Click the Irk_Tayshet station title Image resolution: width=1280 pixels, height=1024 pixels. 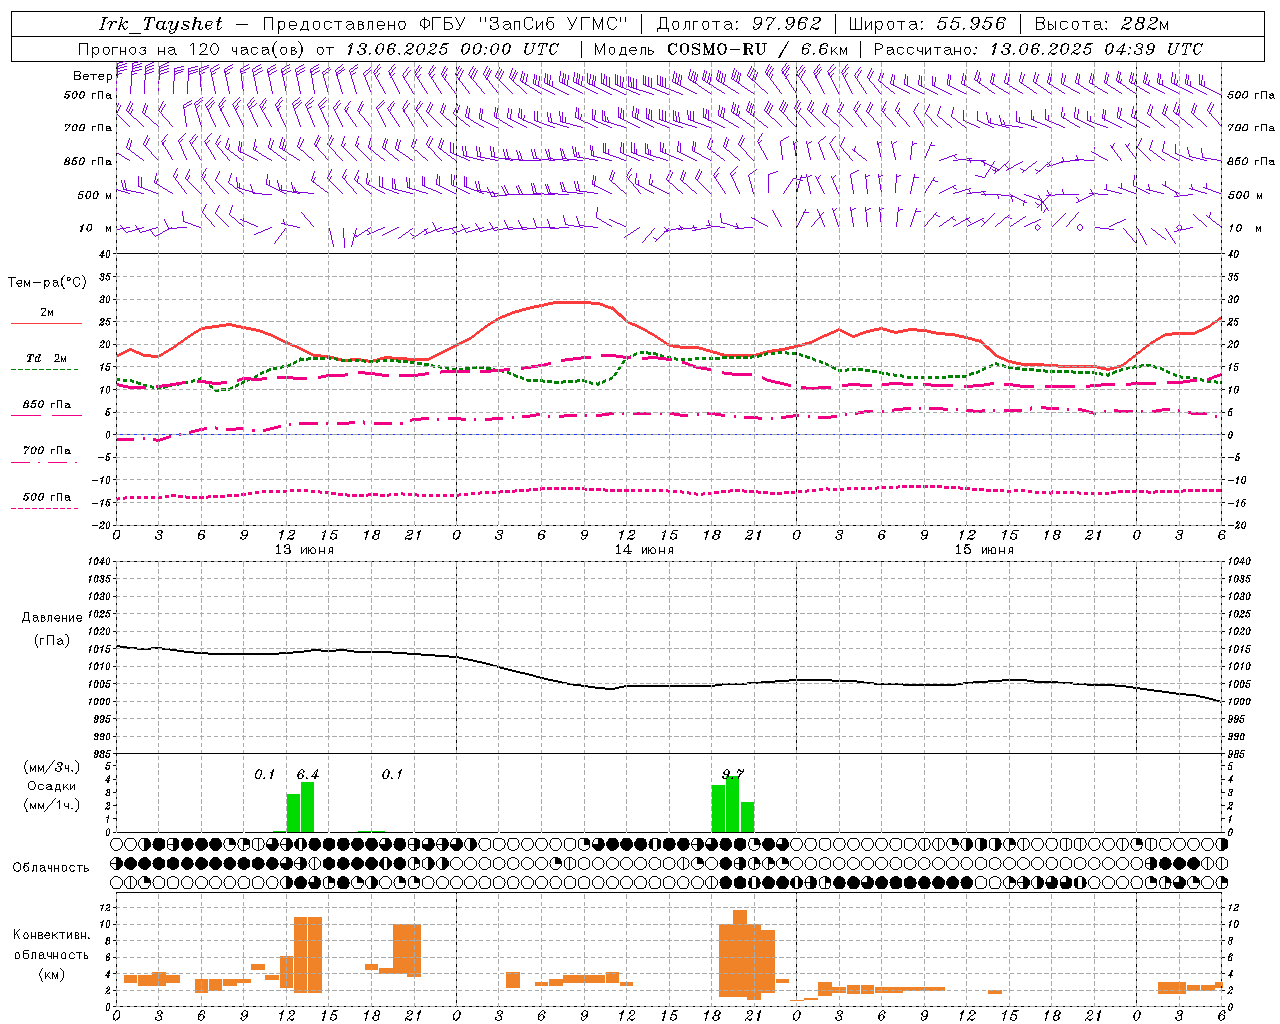pos(161,24)
